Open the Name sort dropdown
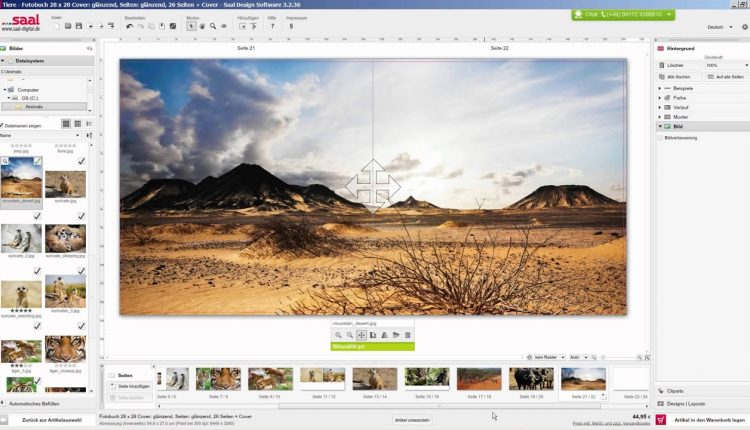The image size is (750, 430). point(40,136)
